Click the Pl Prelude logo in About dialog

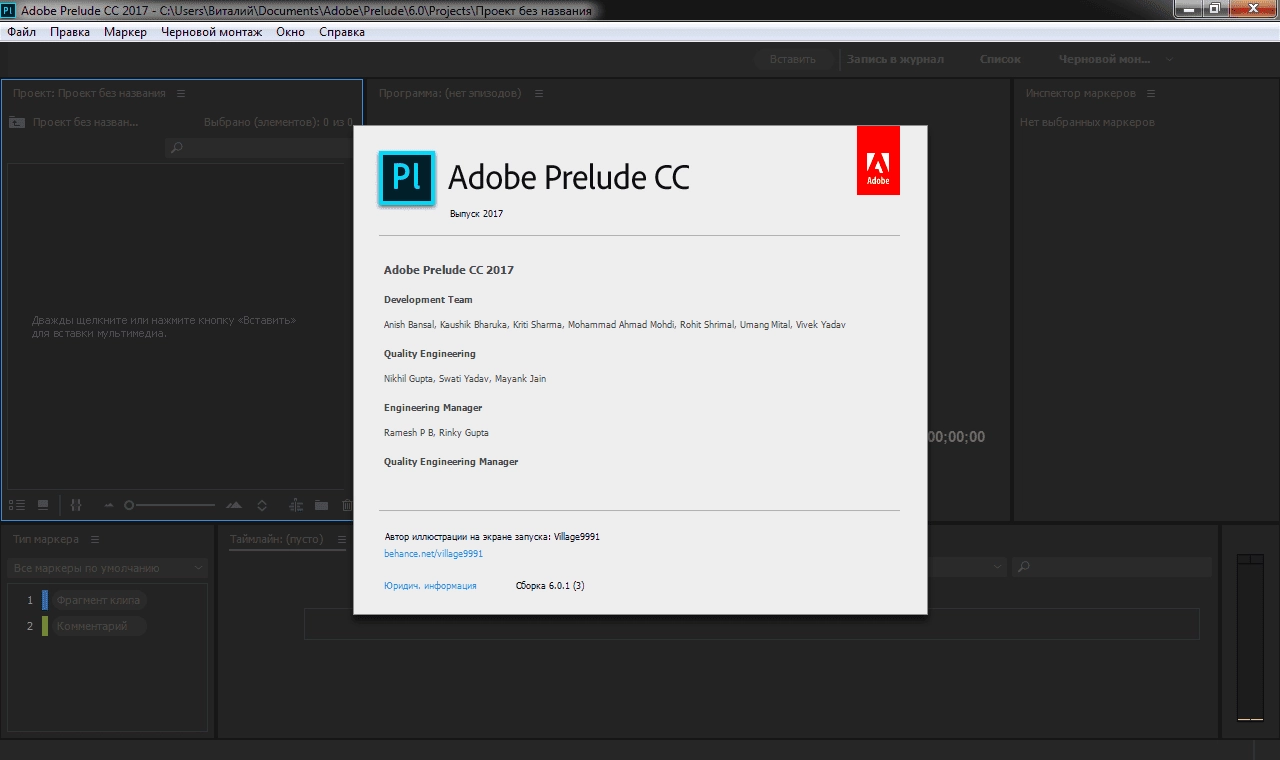tap(406, 178)
